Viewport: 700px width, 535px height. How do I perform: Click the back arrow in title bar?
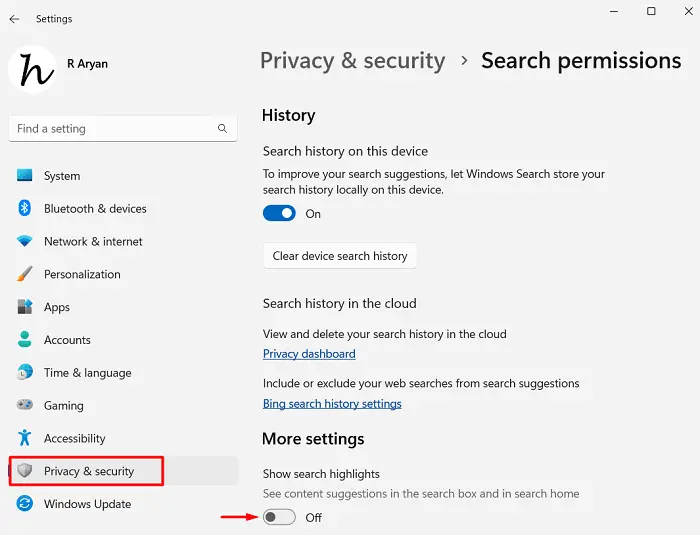(x=14, y=19)
